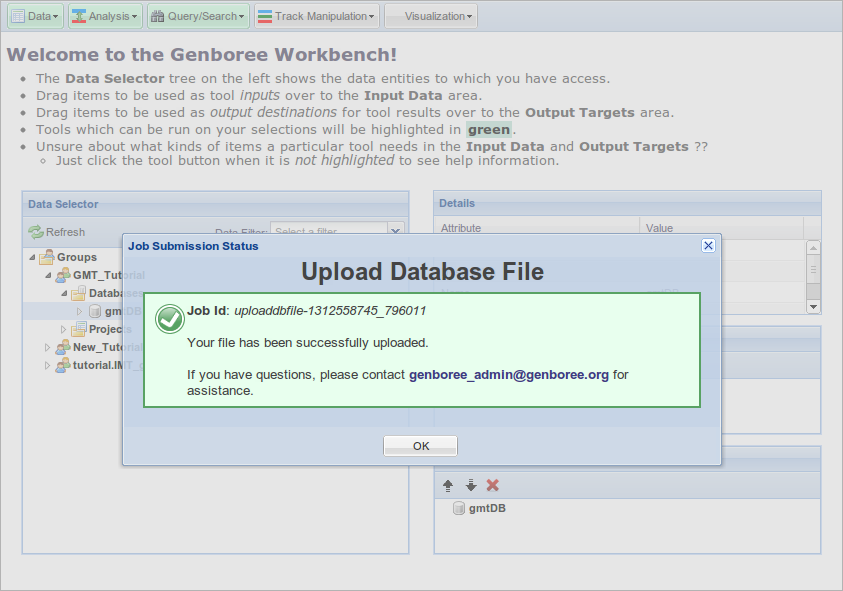Image resolution: width=843 pixels, height=591 pixels.
Task: Open the Visualization menu
Action: [431, 16]
